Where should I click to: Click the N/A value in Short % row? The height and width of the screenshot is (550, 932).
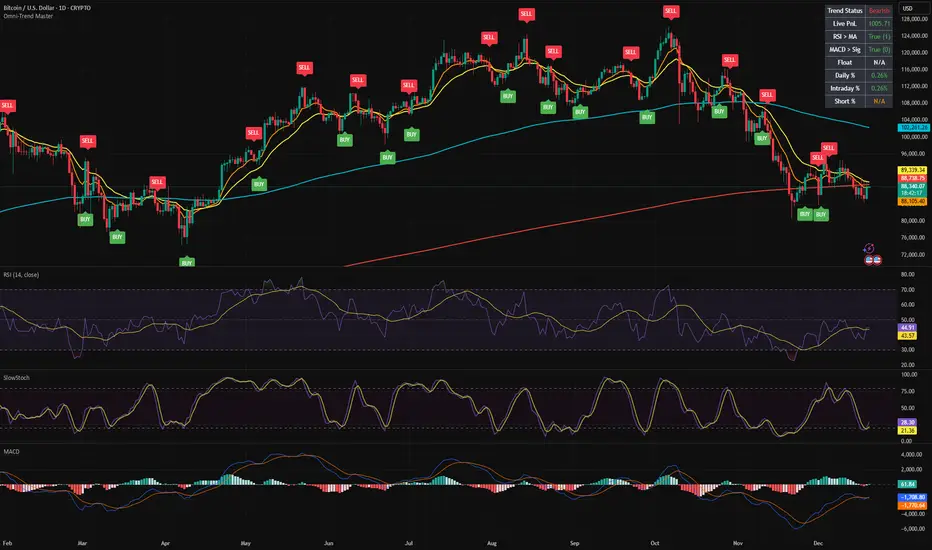click(x=879, y=102)
